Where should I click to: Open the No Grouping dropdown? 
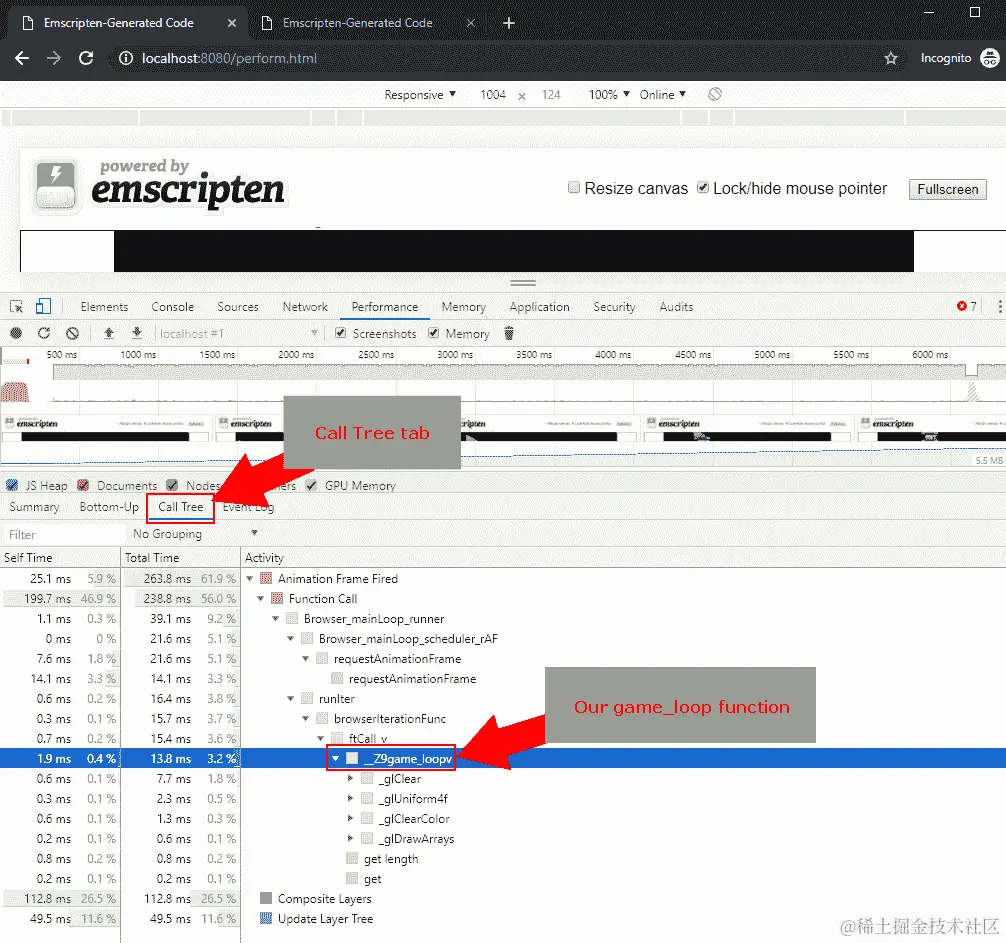click(195, 534)
